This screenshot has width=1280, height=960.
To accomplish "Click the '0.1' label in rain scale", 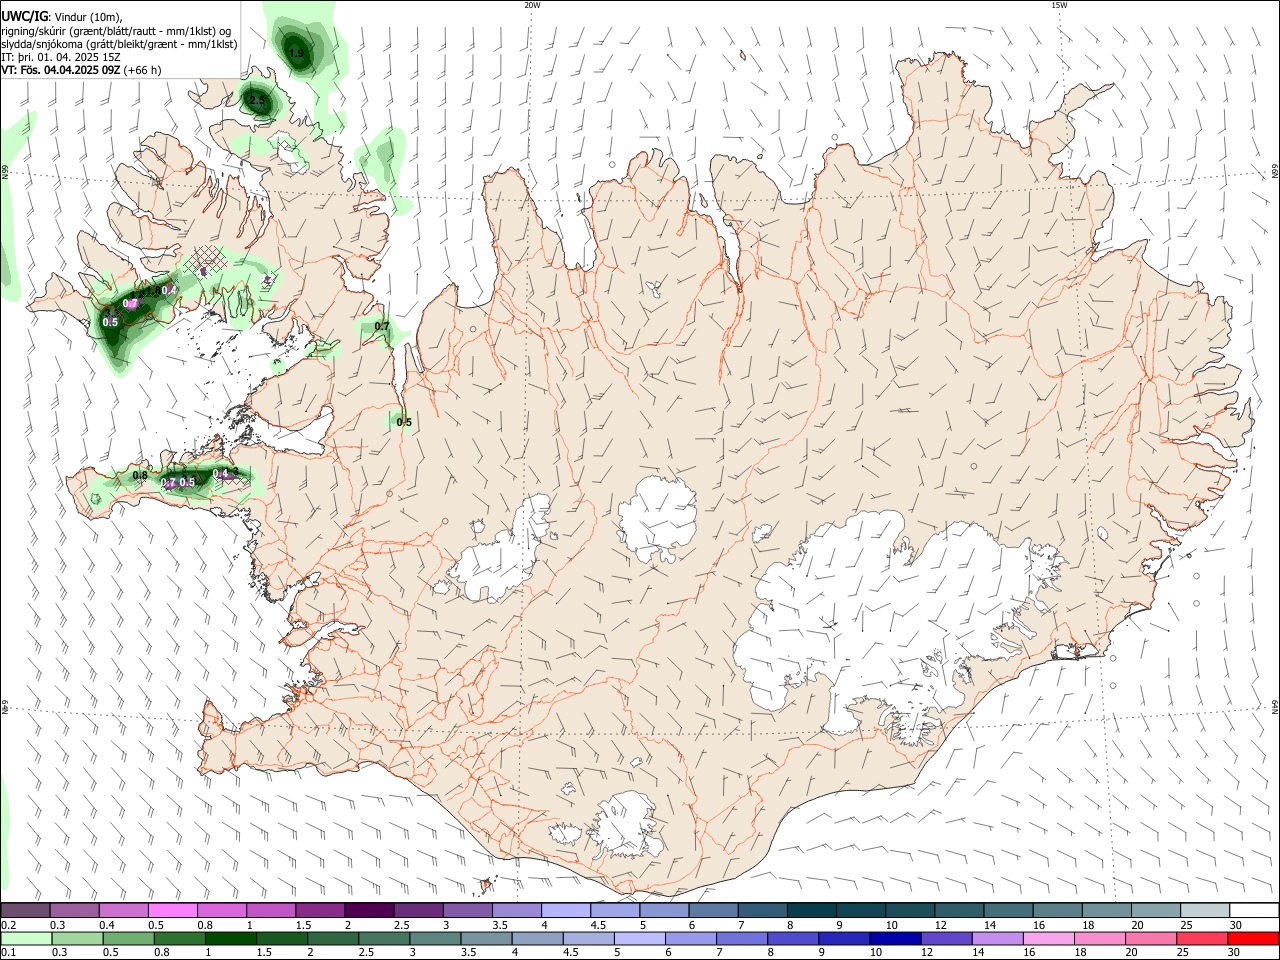I will (8, 953).
